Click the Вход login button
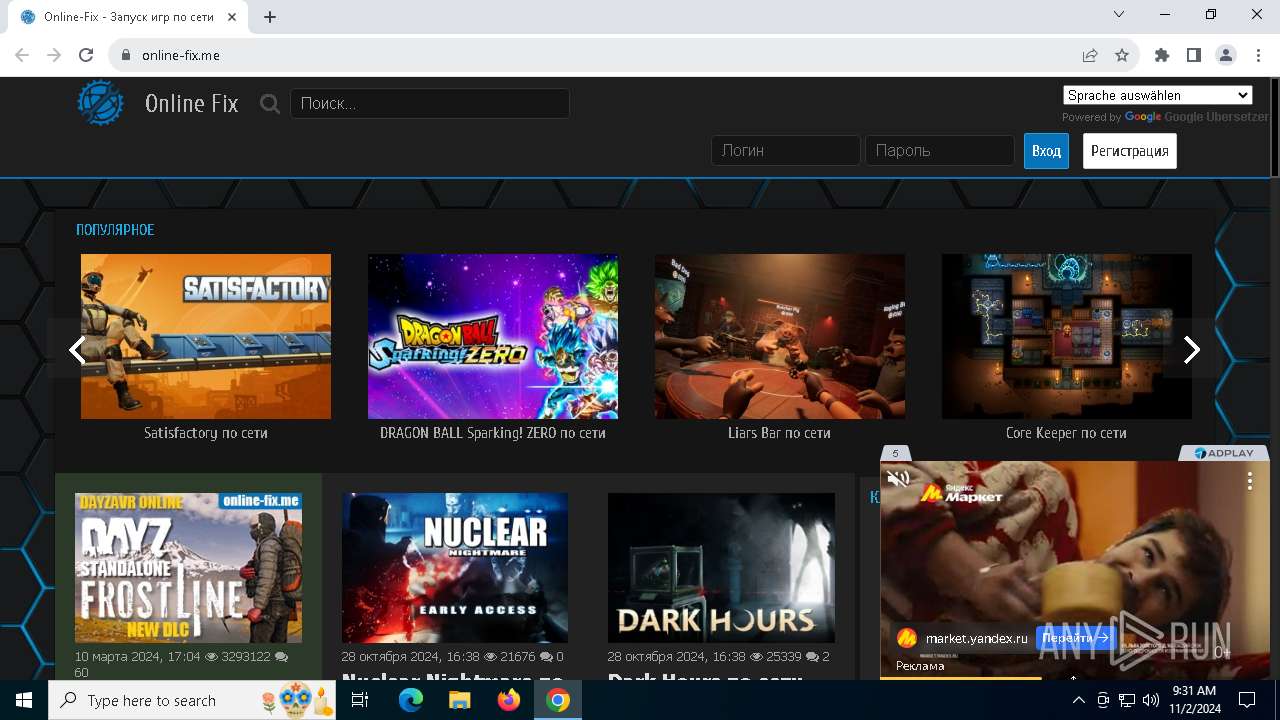The width and height of the screenshot is (1280, 720). (x=1046, y=151)
